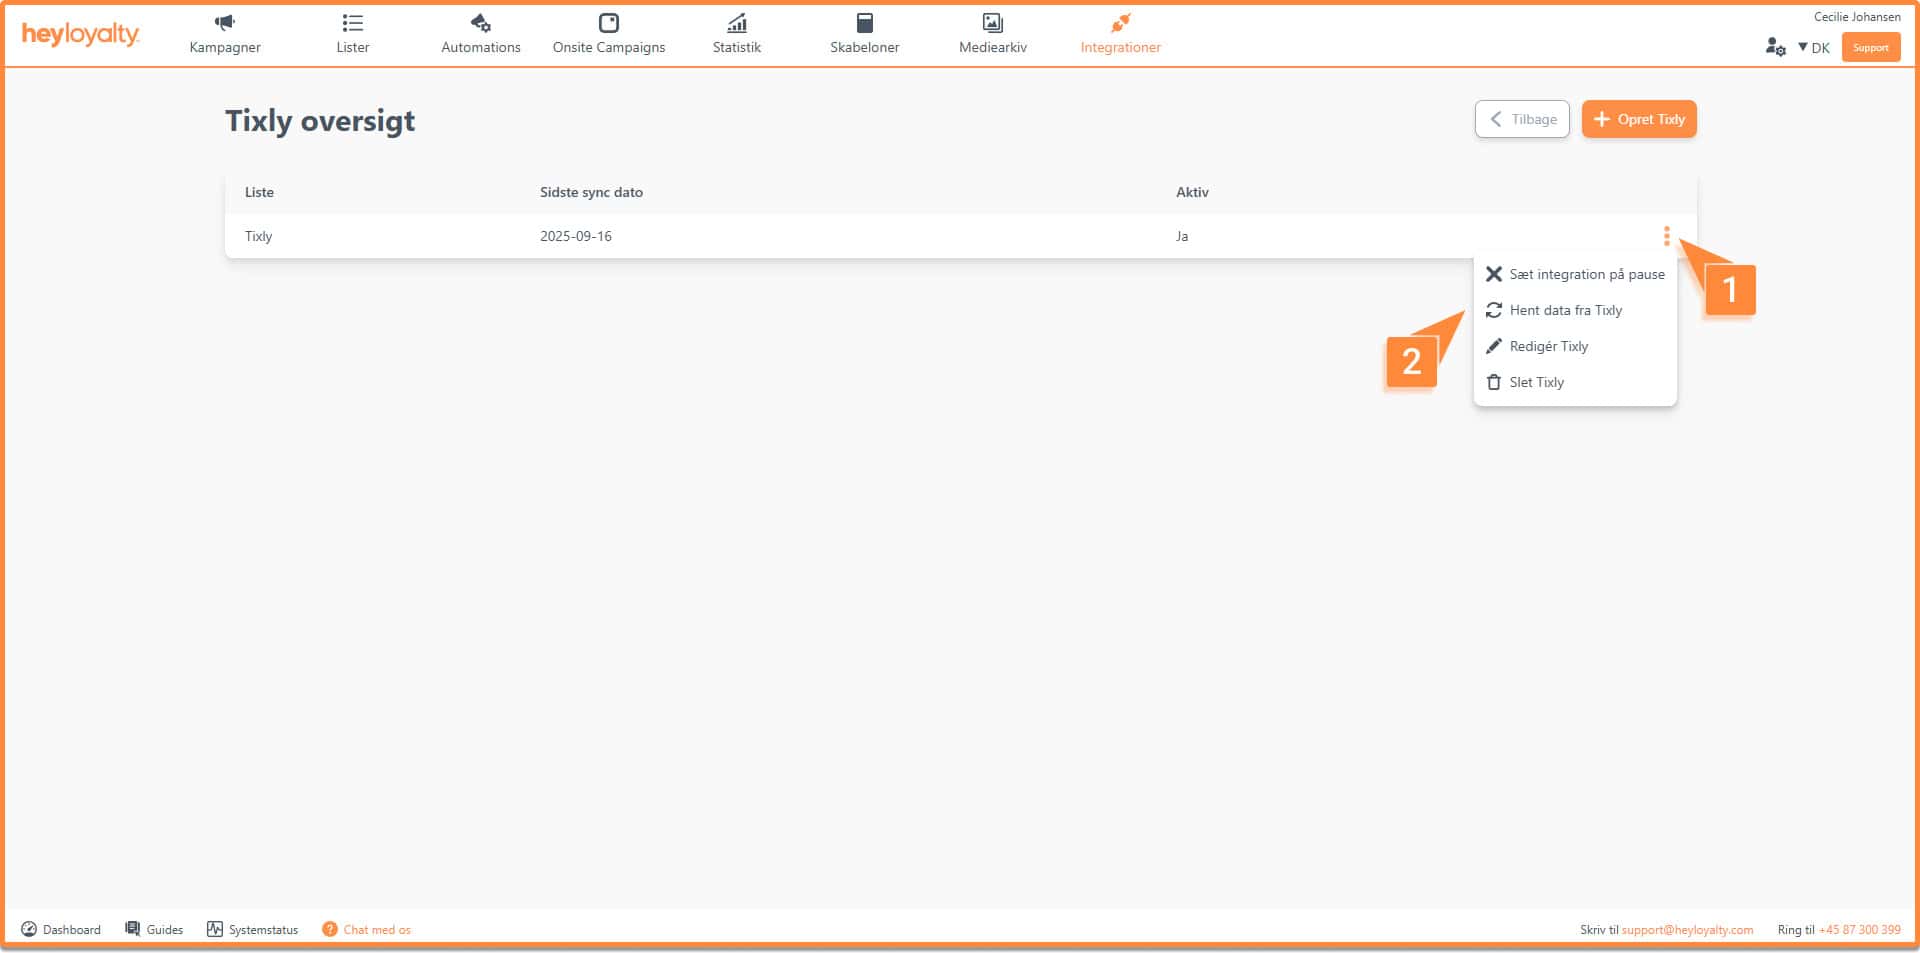The width and height of the screenshot is (1920, 953).
Task: Open Automations via its gear icon
Action: pyautogui.click(x=480, y=23)
